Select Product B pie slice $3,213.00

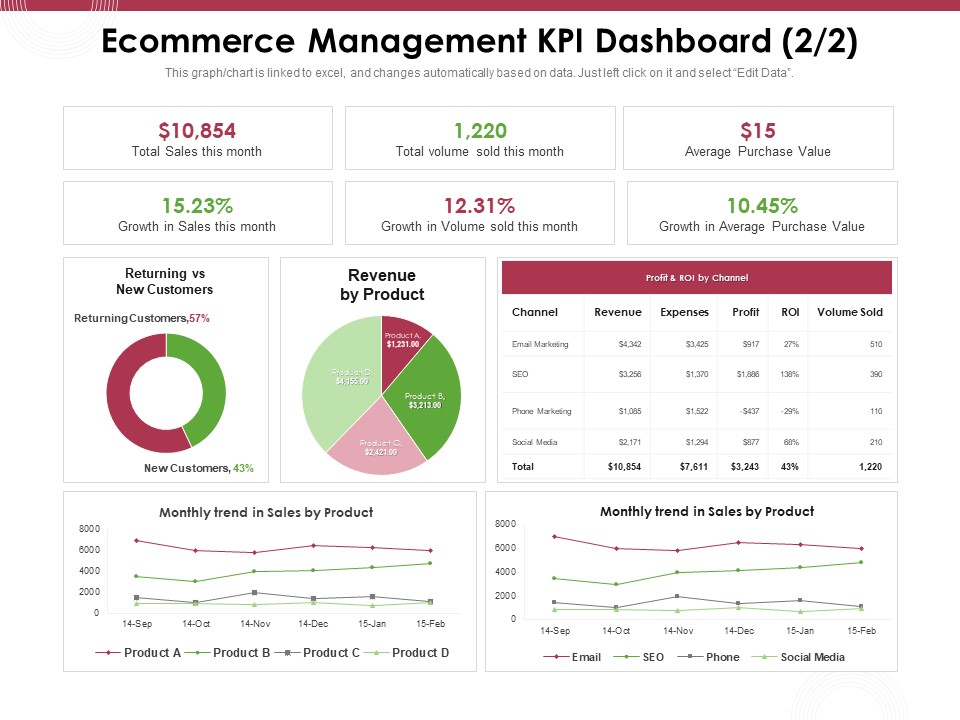pos(425,401)
